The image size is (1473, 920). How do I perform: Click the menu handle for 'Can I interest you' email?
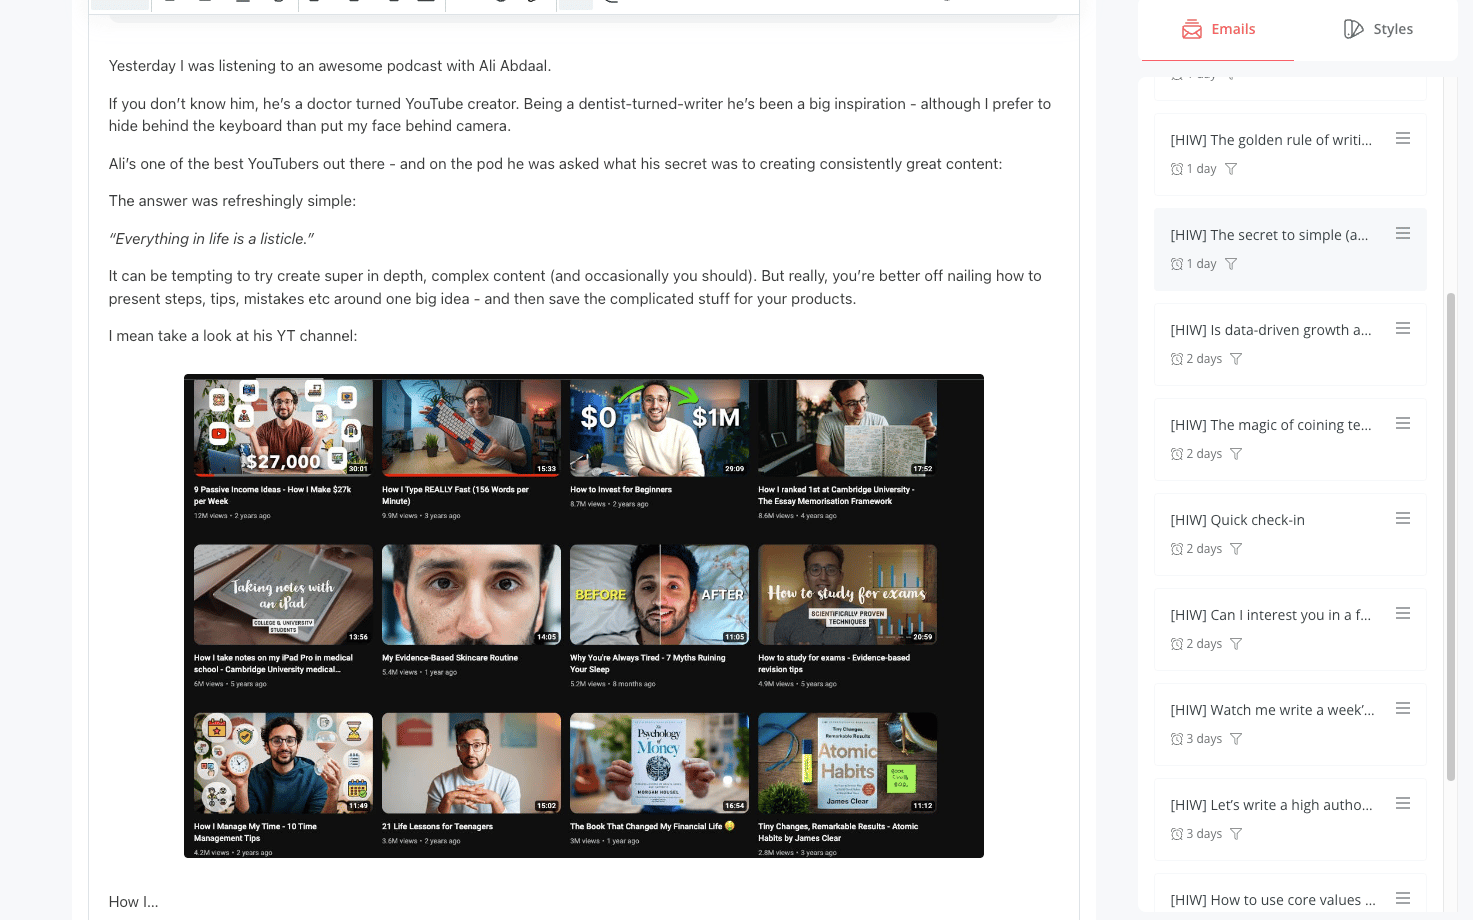click(x=1403, y=613)
